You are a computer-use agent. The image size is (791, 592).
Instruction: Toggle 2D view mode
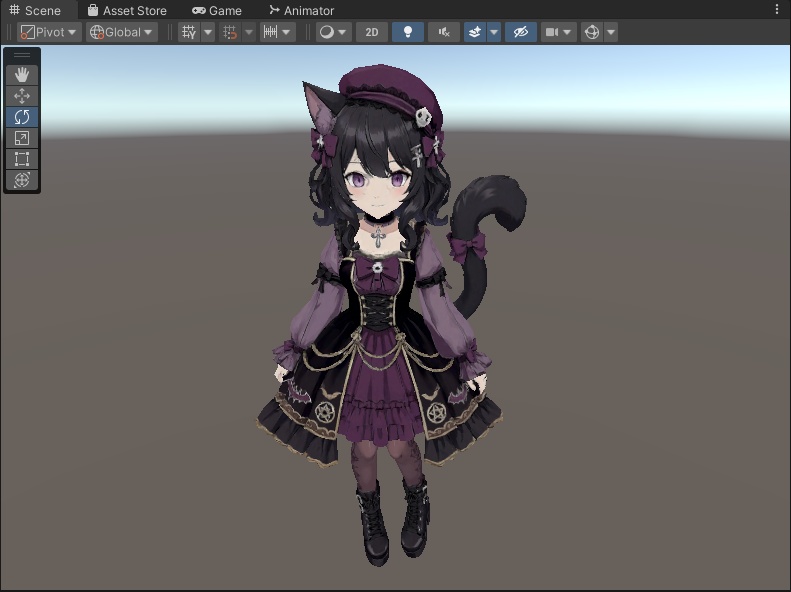pos(372,32)
